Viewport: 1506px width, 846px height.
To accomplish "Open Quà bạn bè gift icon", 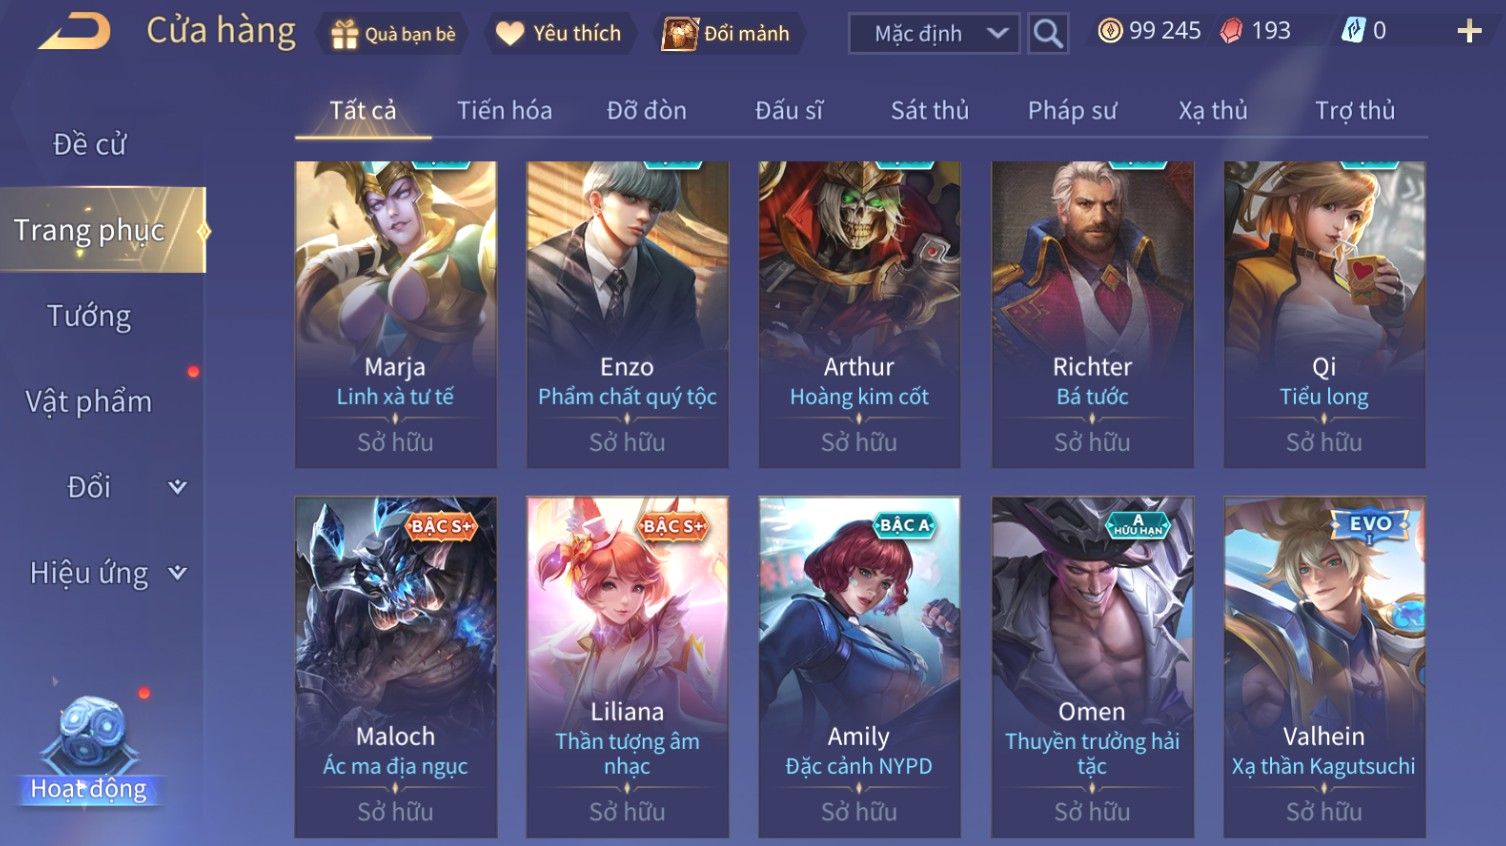I will tap(345, 34).
